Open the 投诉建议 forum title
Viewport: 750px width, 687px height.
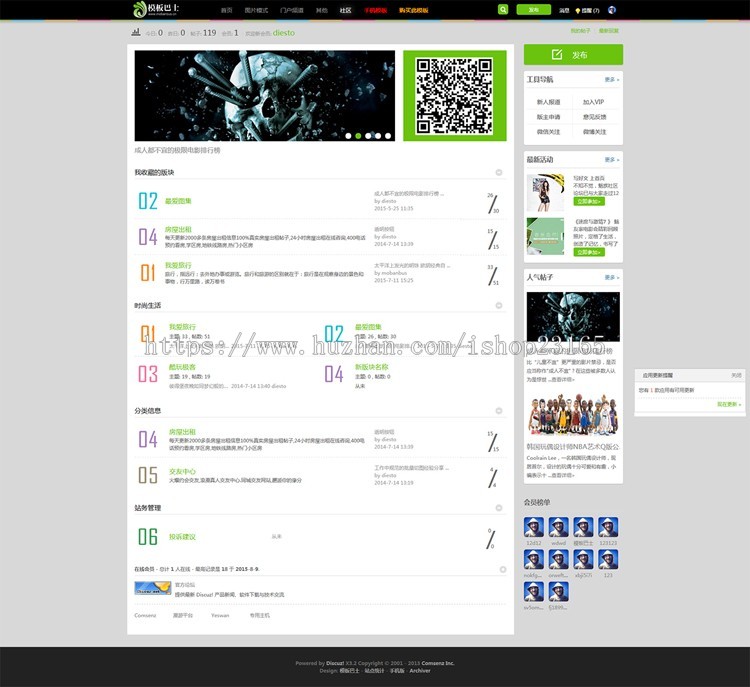182,537
